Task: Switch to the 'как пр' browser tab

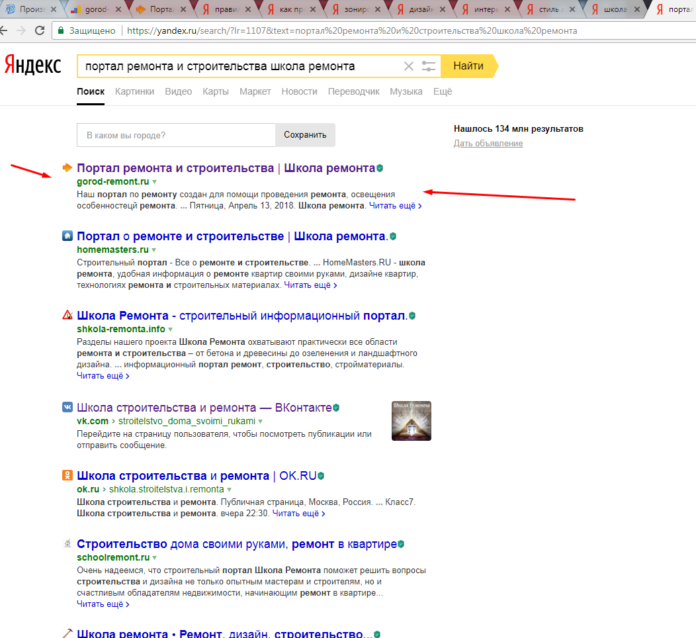Action: pyautogui.click(x=292, y=9)
